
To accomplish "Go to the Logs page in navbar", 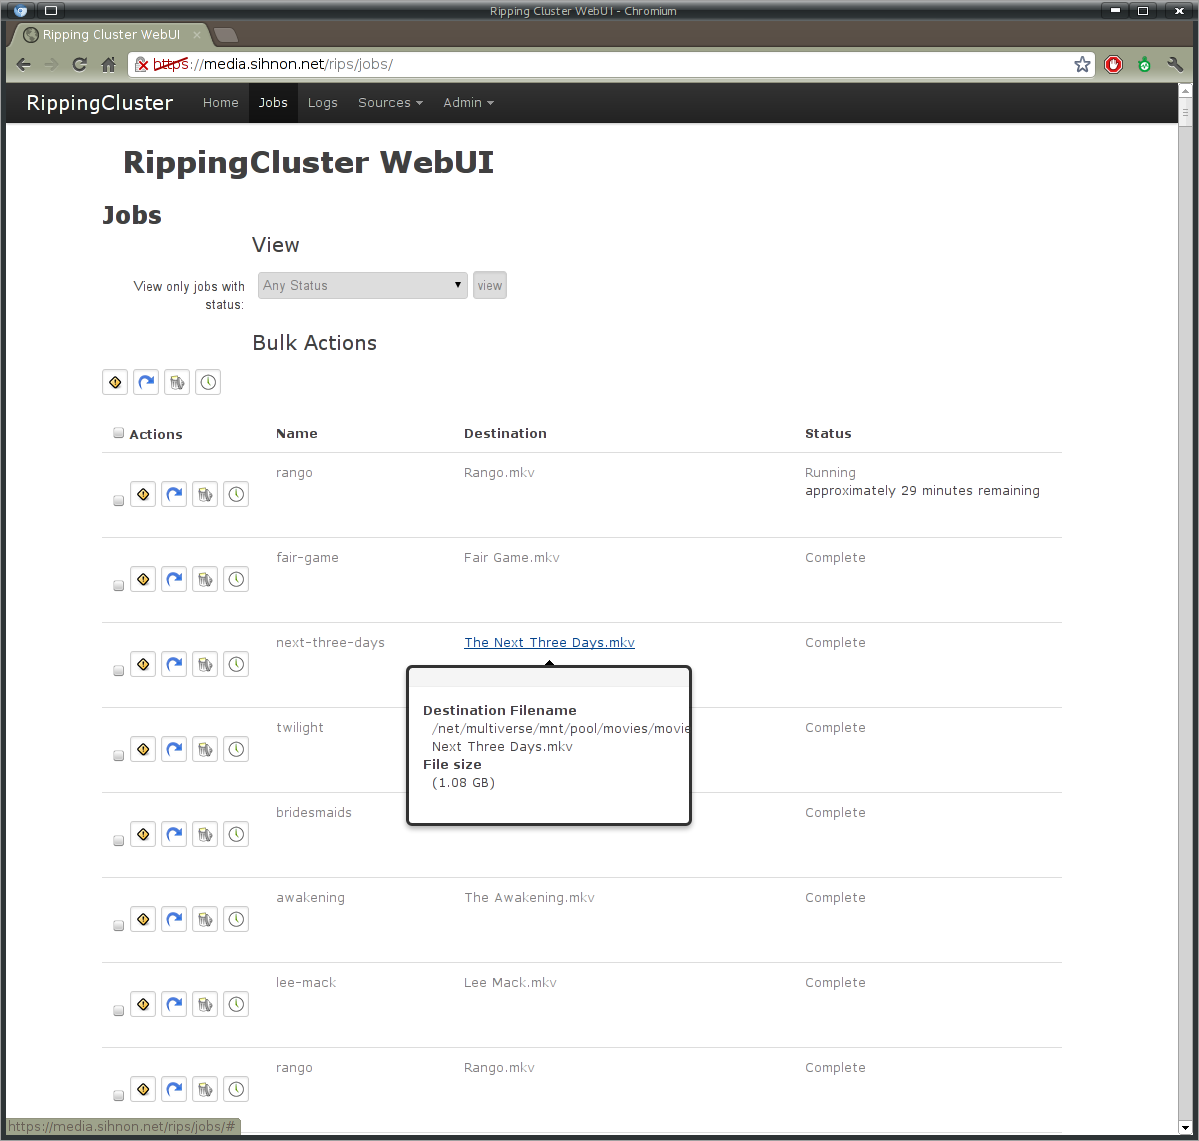I will click(322, 103).
